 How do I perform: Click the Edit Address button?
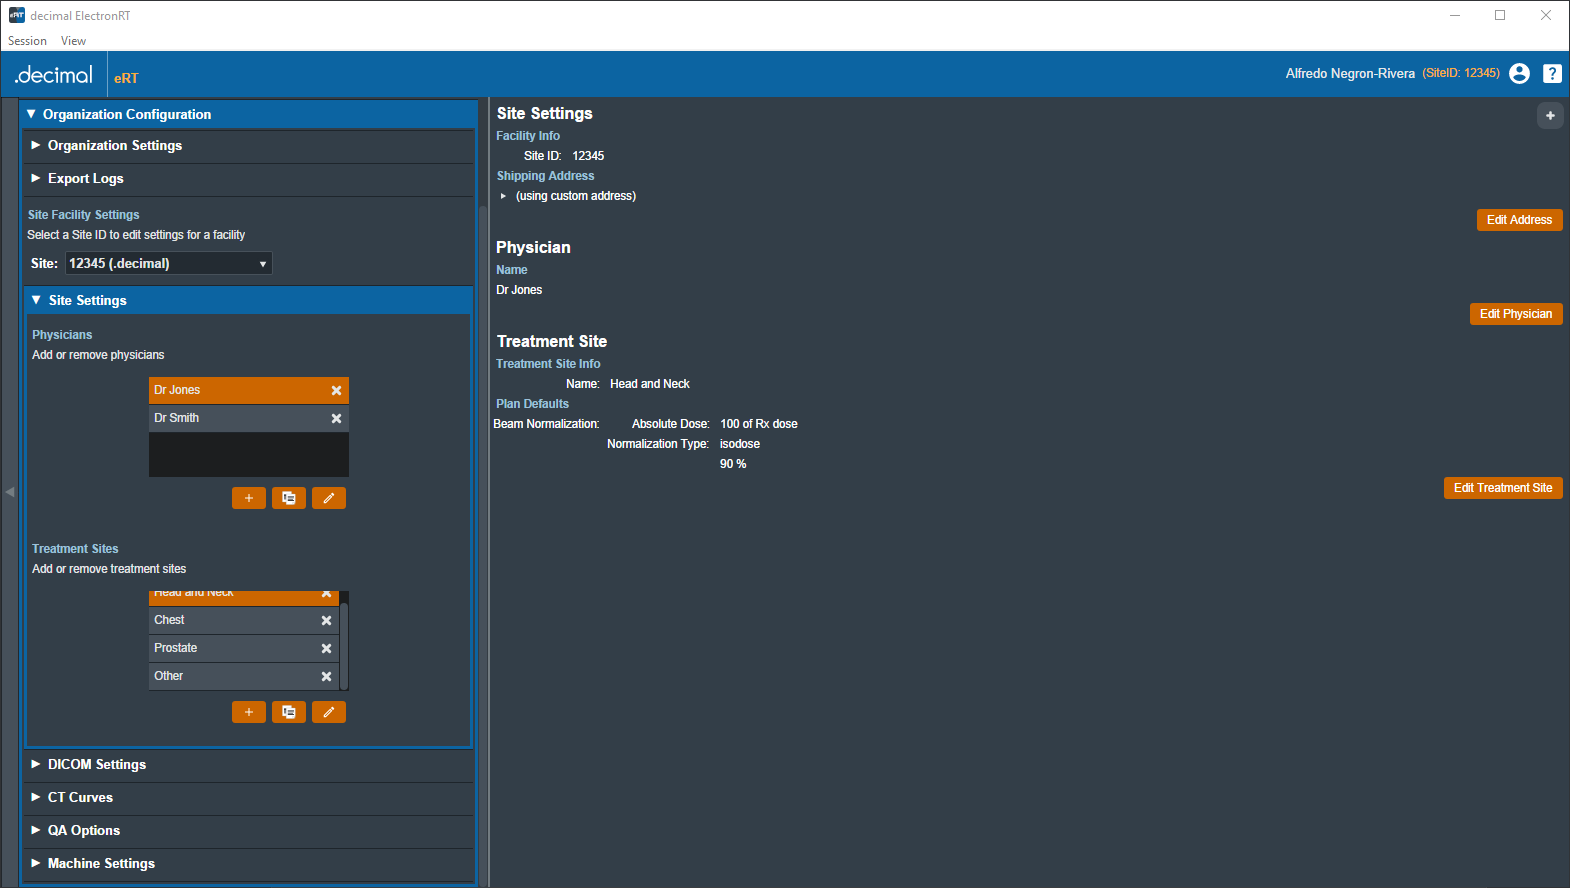click(1519, 220)
